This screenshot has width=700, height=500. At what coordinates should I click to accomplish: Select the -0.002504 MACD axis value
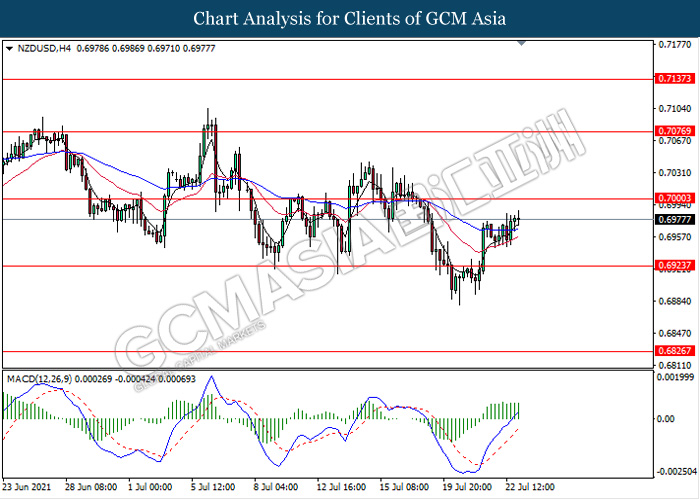(675, 471)
